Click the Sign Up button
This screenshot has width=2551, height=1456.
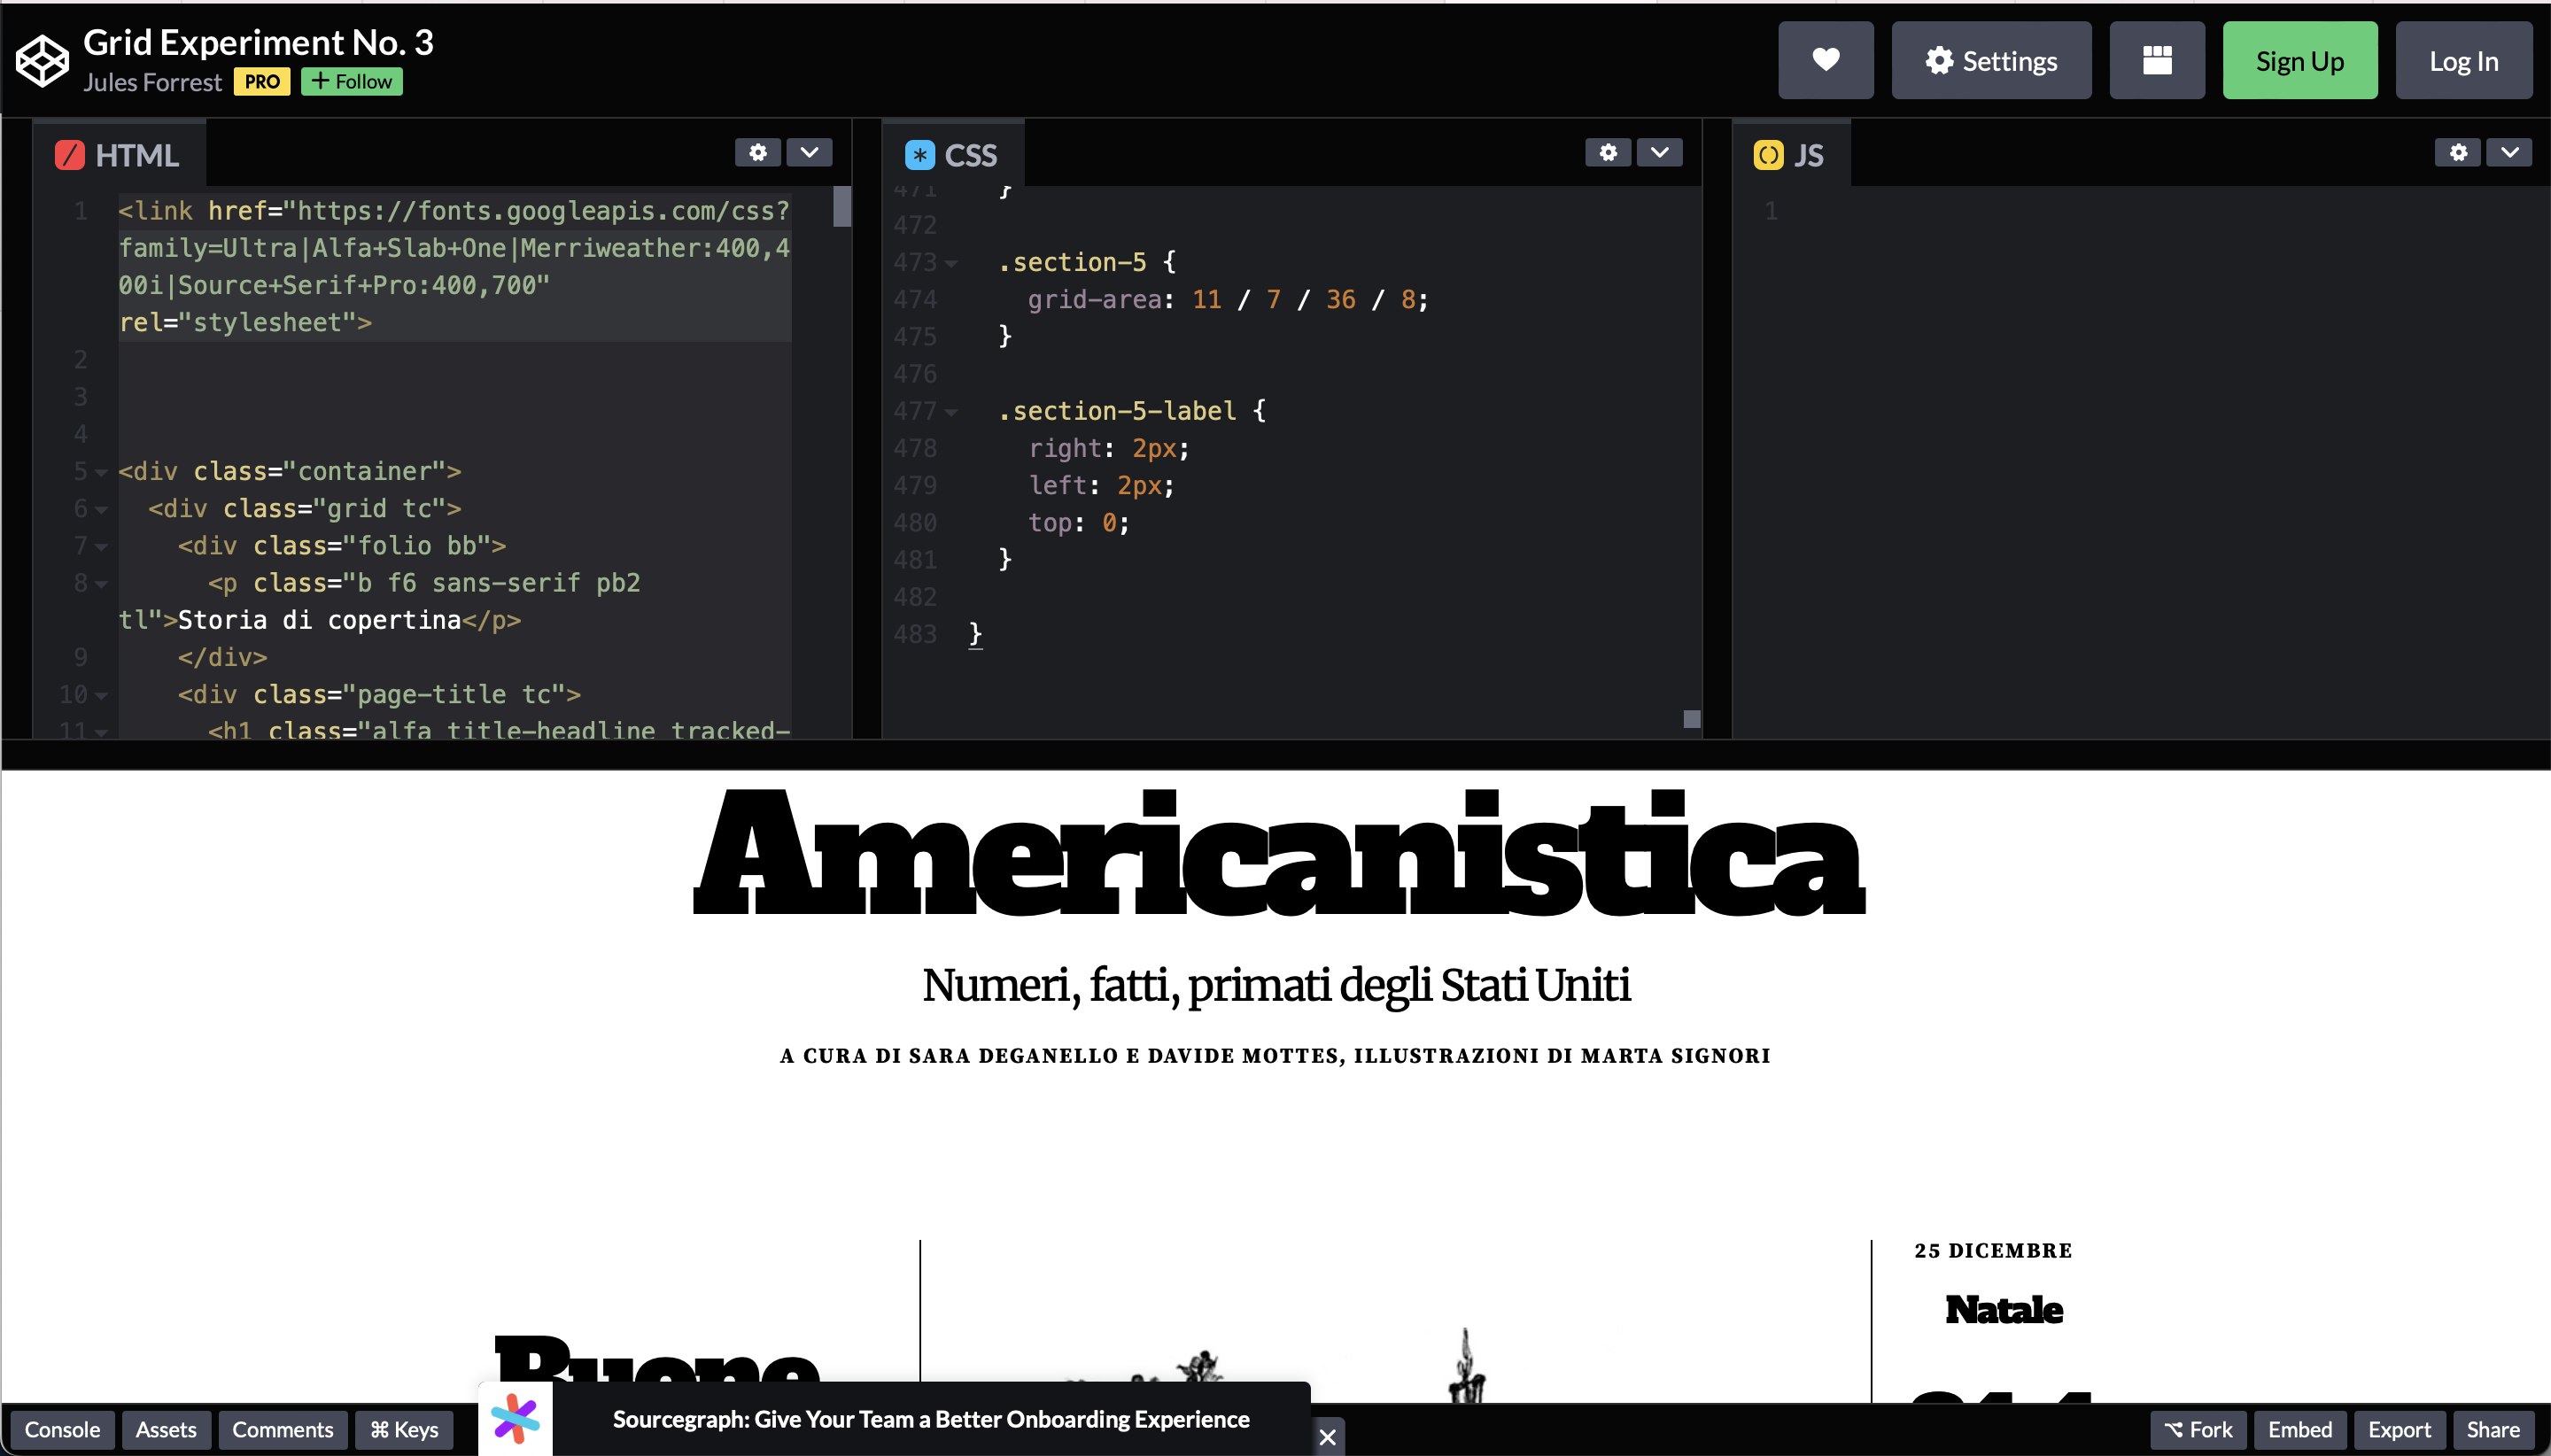(2299, 60)
